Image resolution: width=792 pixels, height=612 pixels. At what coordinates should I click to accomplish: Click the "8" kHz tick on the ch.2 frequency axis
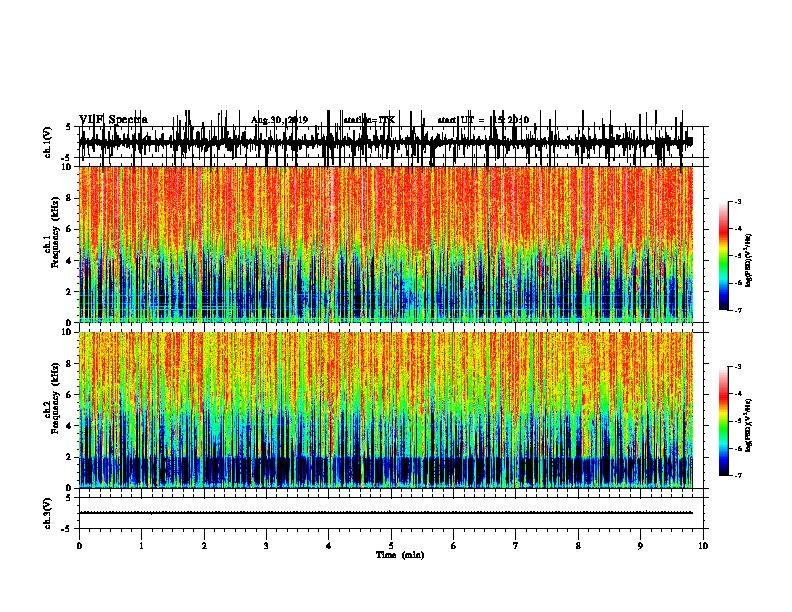[x=70, y=364]
